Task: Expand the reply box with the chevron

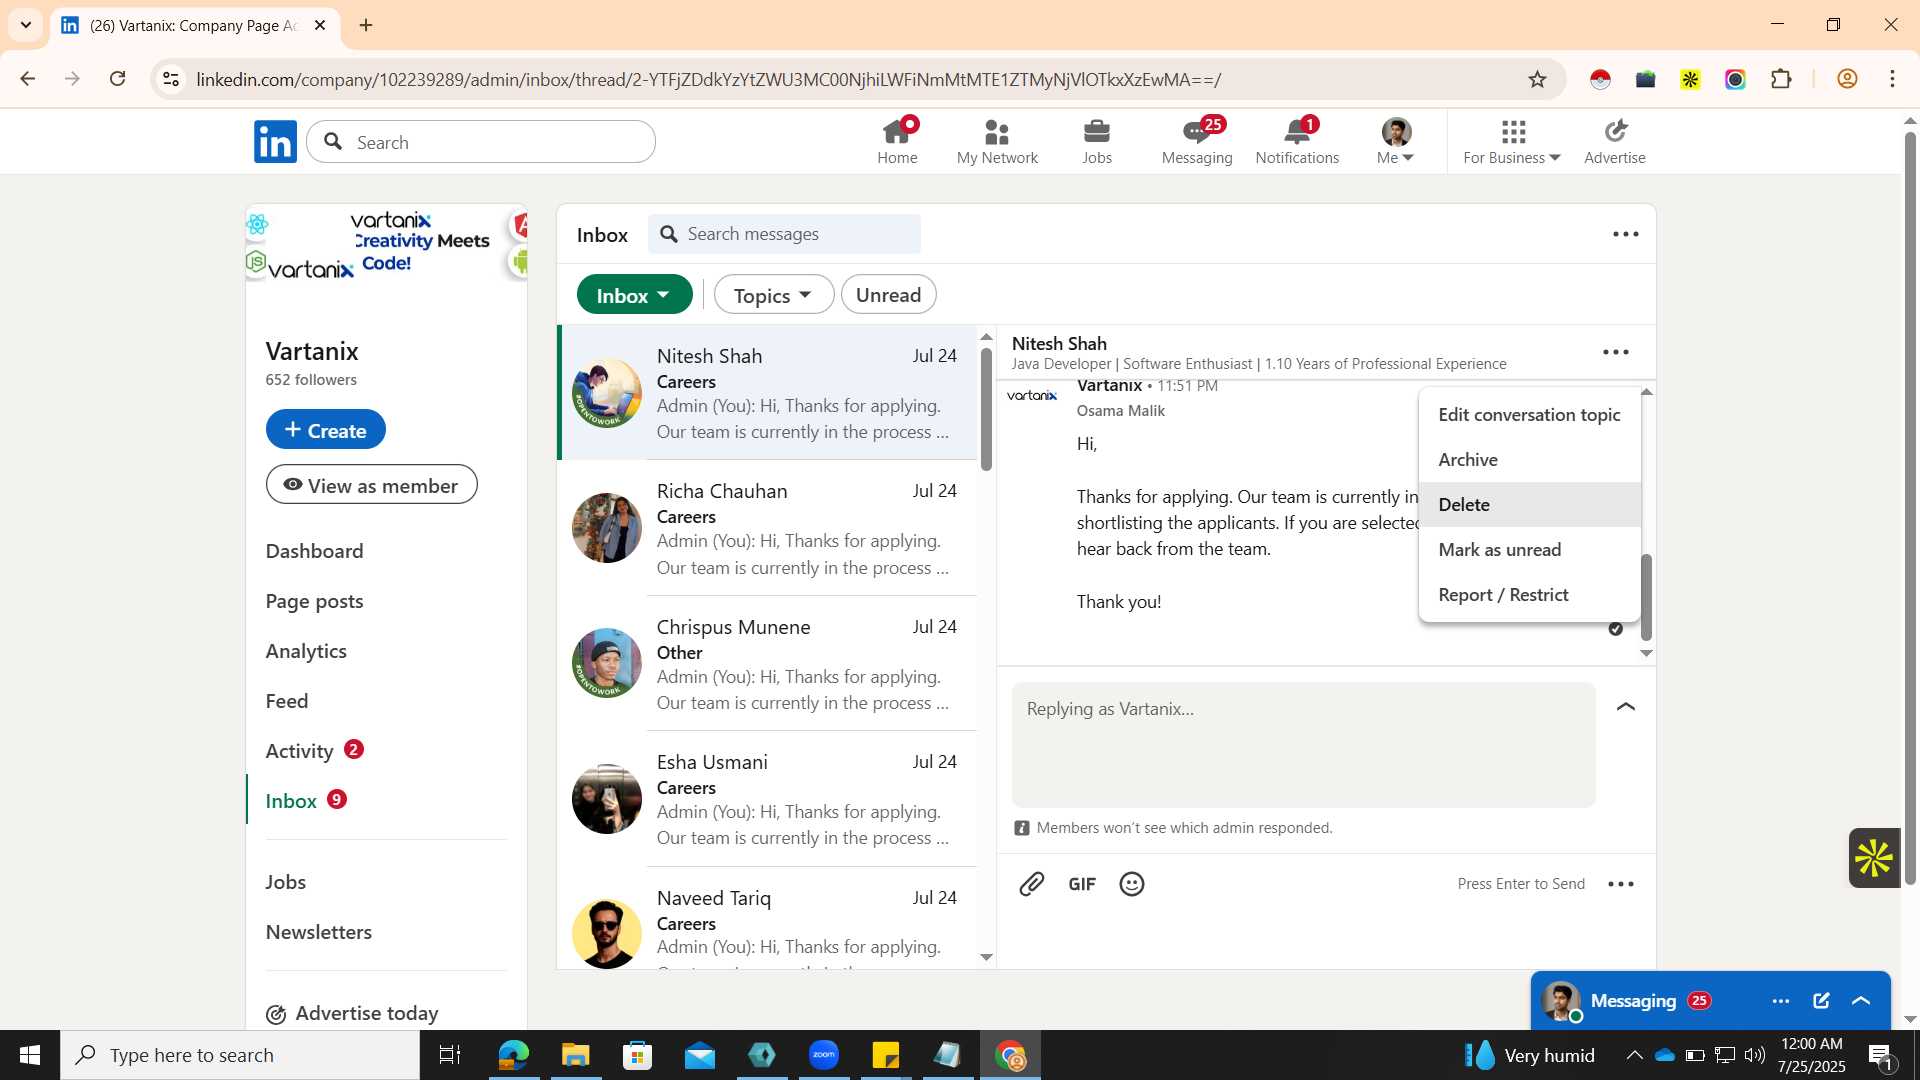Action: click(x=1626, y=707)
